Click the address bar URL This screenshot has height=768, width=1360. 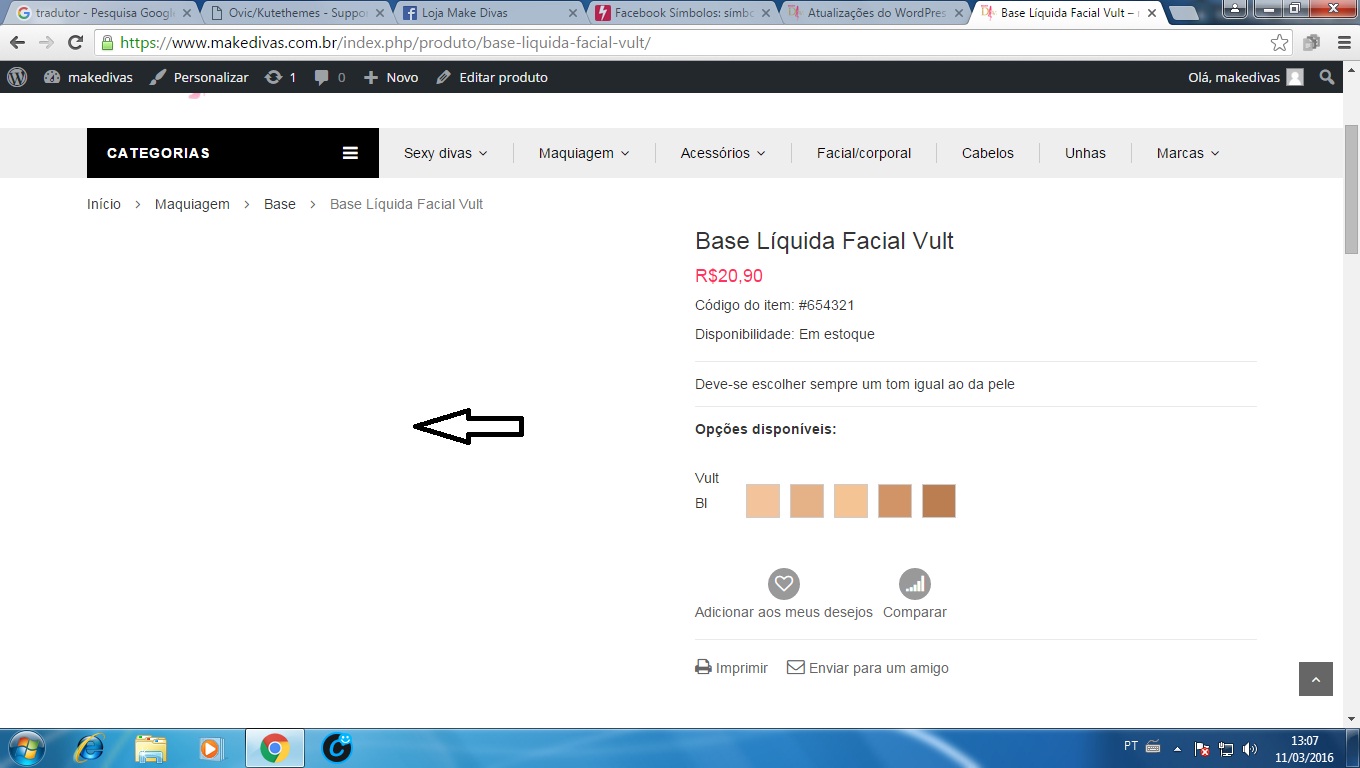pyautogui.click(x=385, y=43)
